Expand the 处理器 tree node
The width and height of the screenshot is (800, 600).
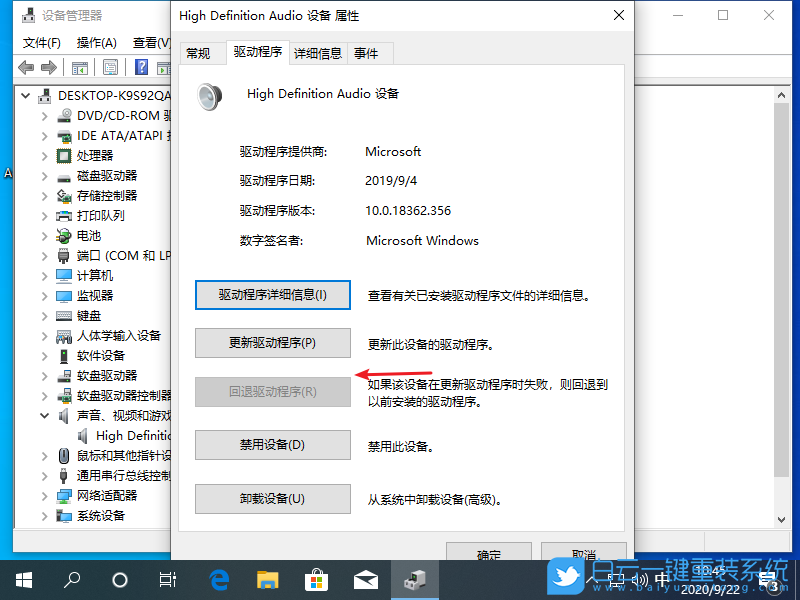(x=43, y=155)
